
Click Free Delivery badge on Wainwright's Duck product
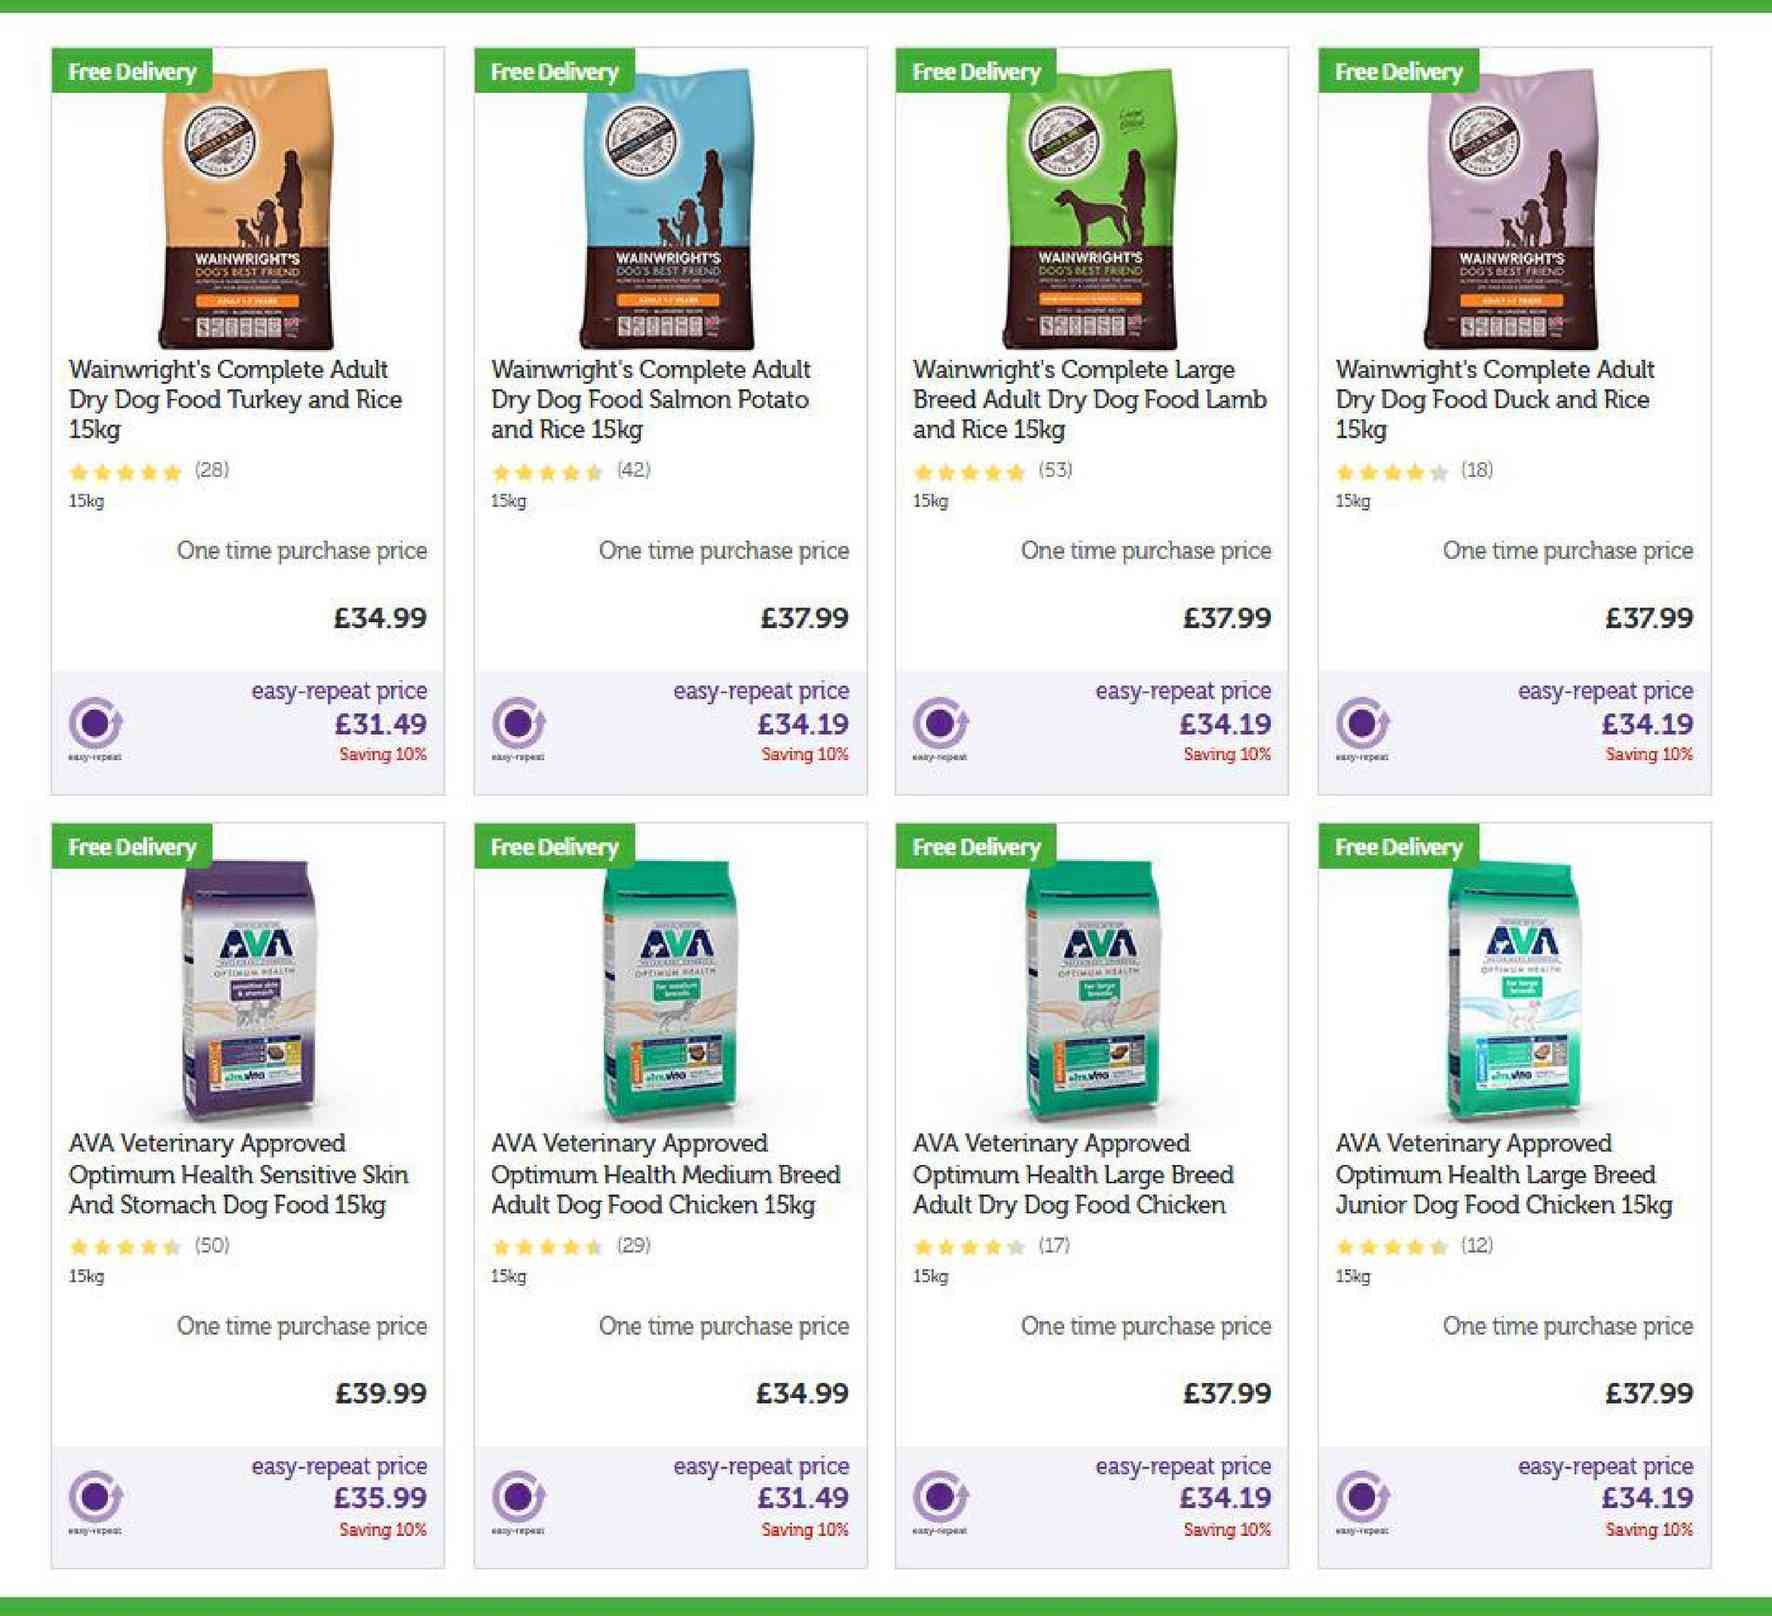1398,72
